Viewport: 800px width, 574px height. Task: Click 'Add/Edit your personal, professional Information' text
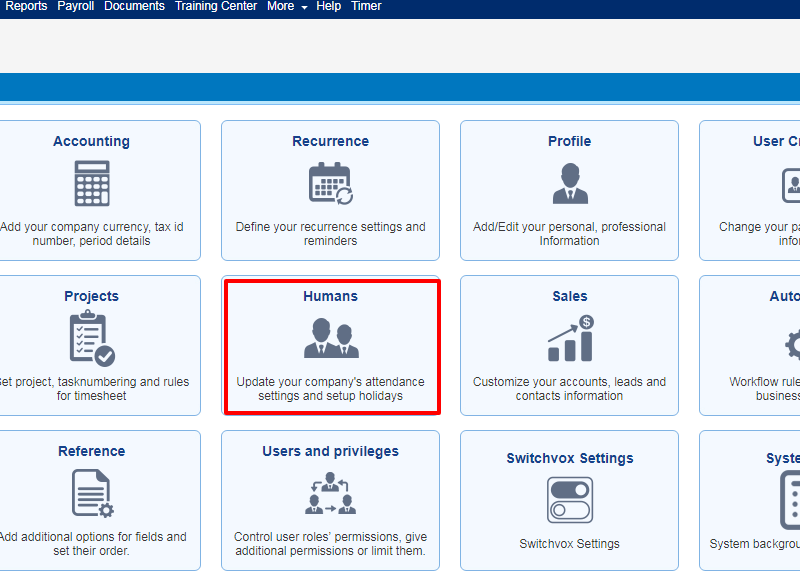pyautogui.click(x=569, y=234)
